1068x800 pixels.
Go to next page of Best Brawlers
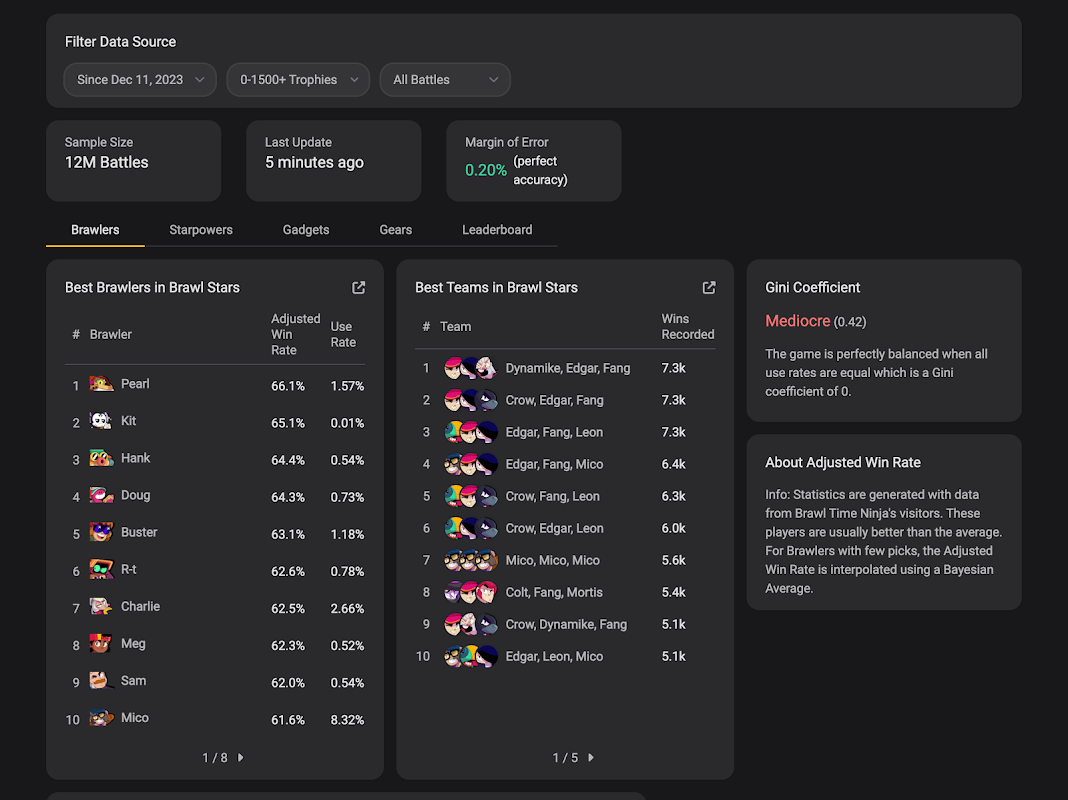[240, 758]
